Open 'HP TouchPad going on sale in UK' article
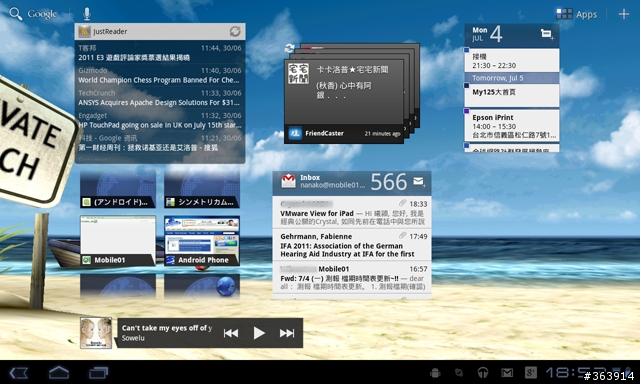The width and height of the screenshot is (640, 384). (160, 120)
